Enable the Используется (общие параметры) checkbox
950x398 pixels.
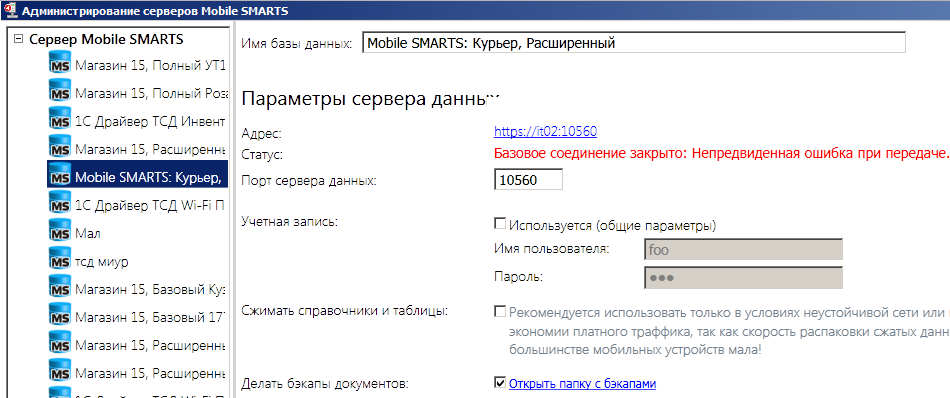(x=500, y=225)
